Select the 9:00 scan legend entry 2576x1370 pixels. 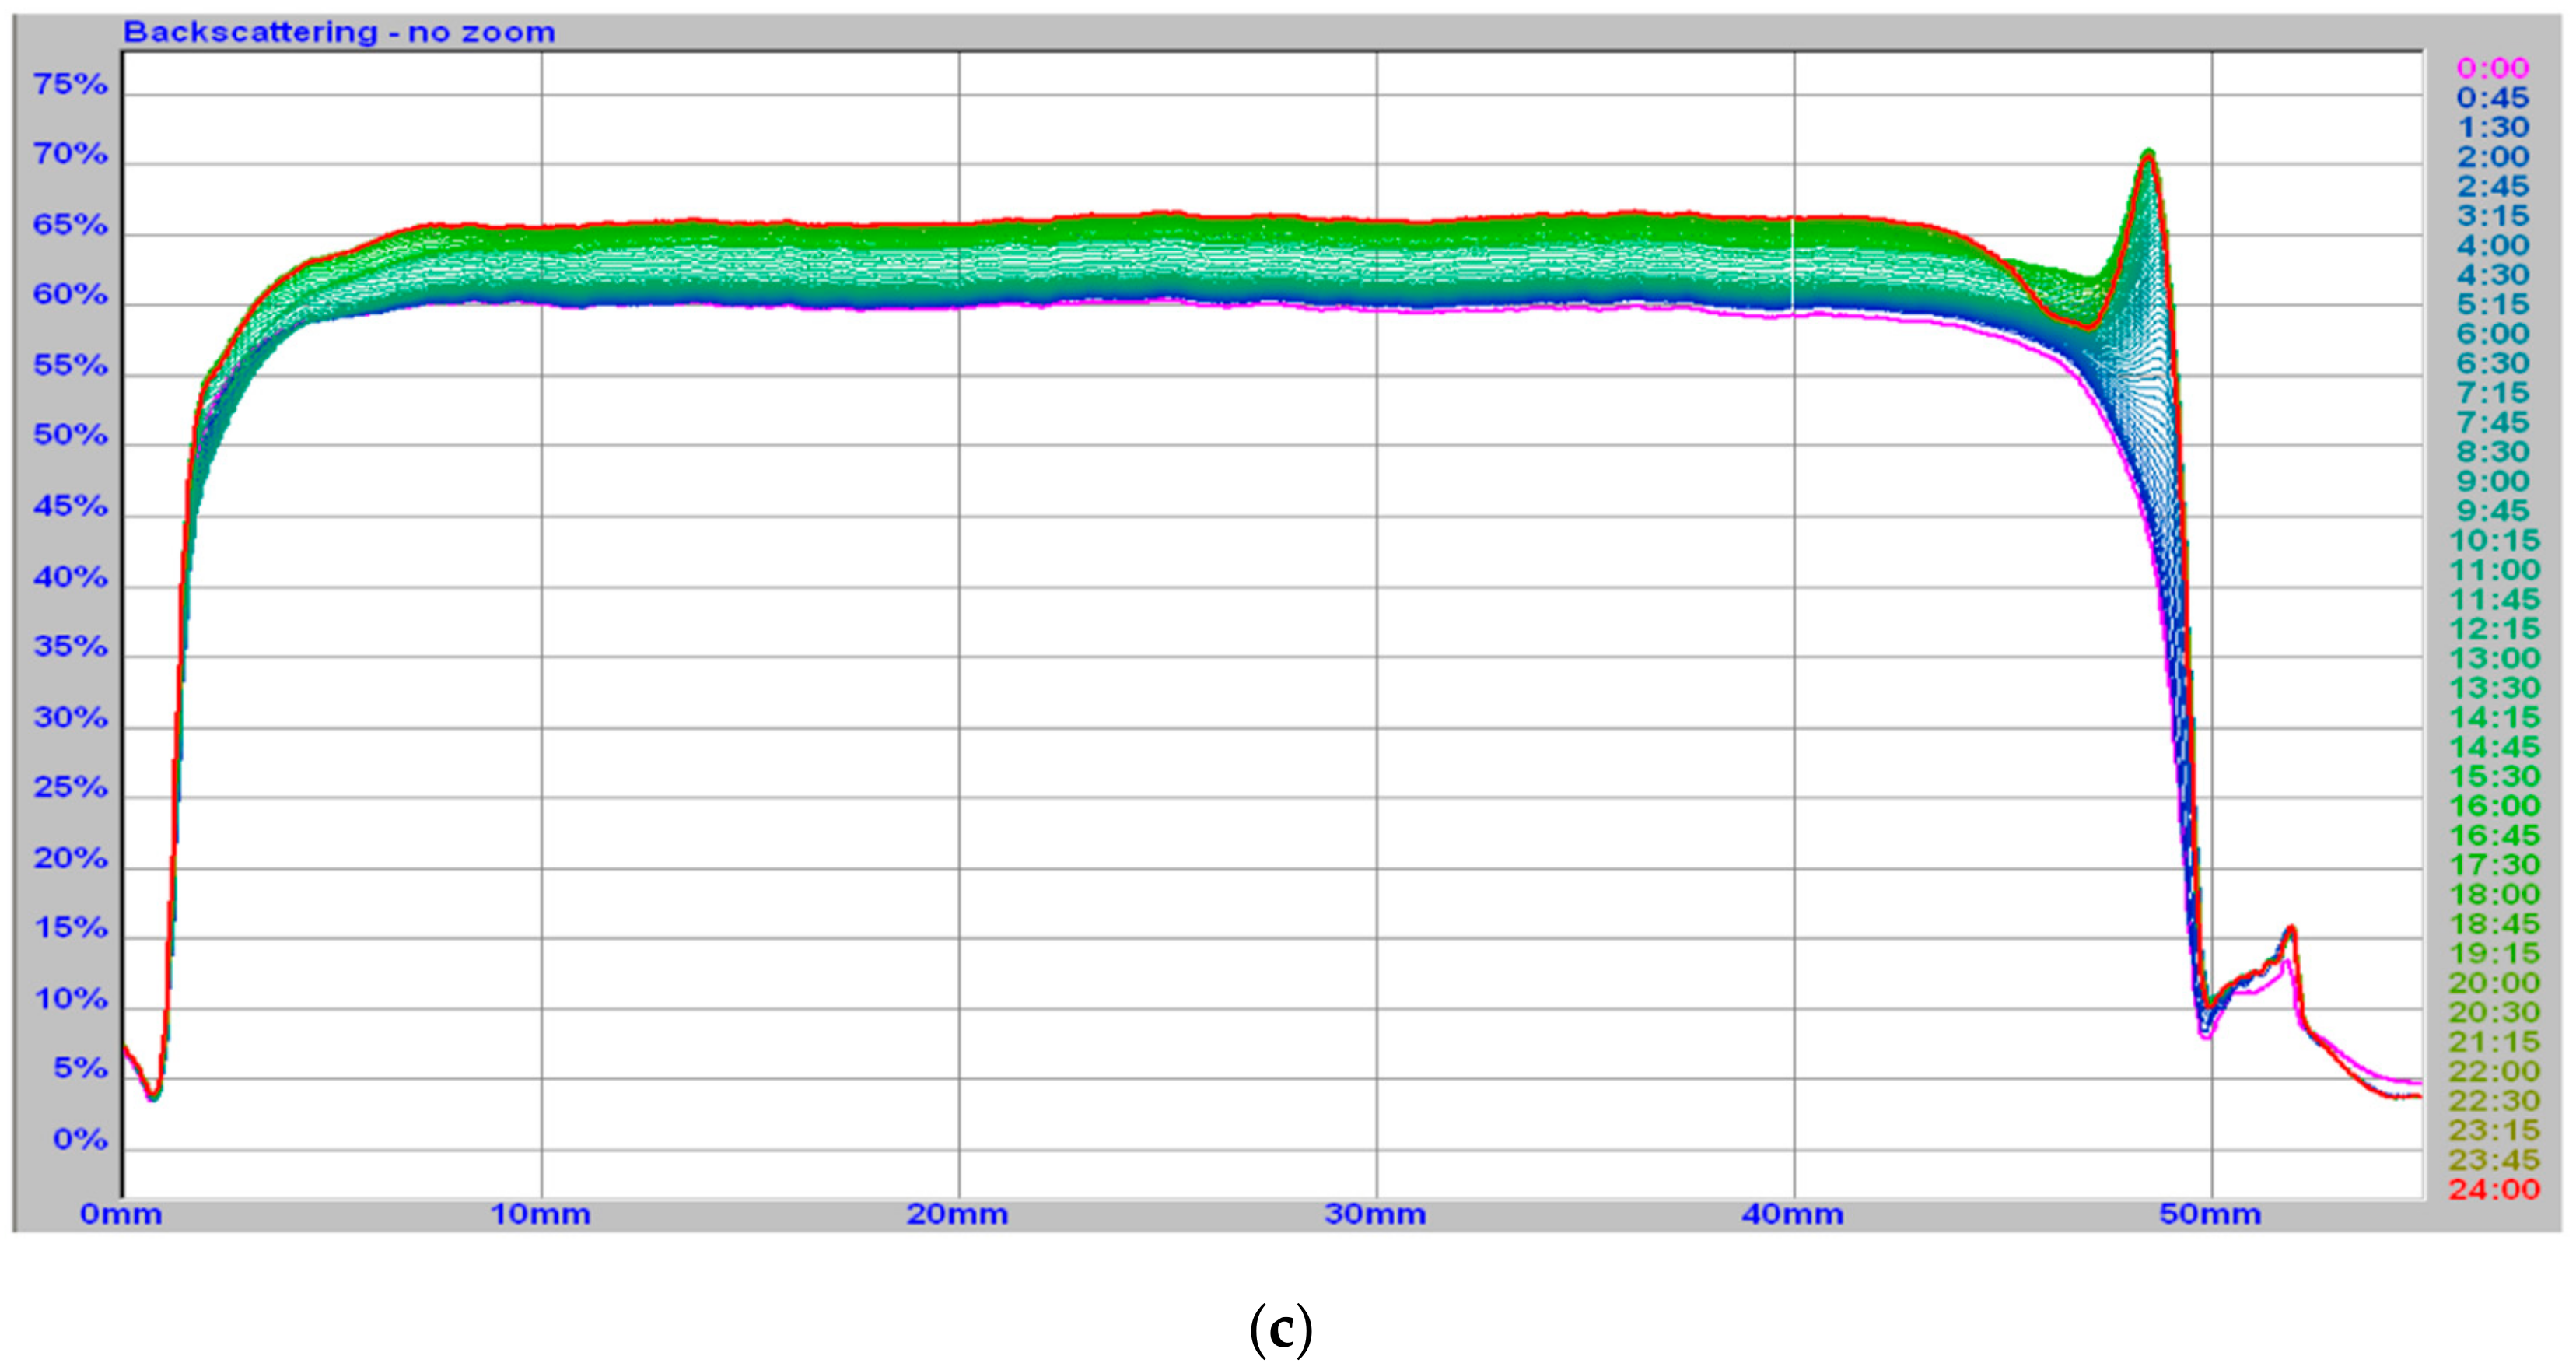click(x=2492, y=482)
